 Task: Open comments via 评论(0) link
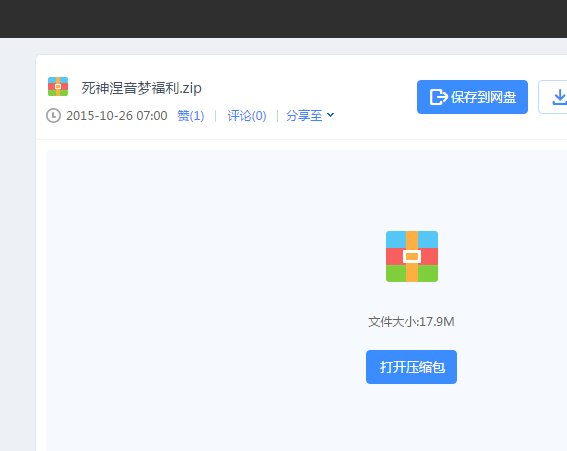[x=247, y=116]
